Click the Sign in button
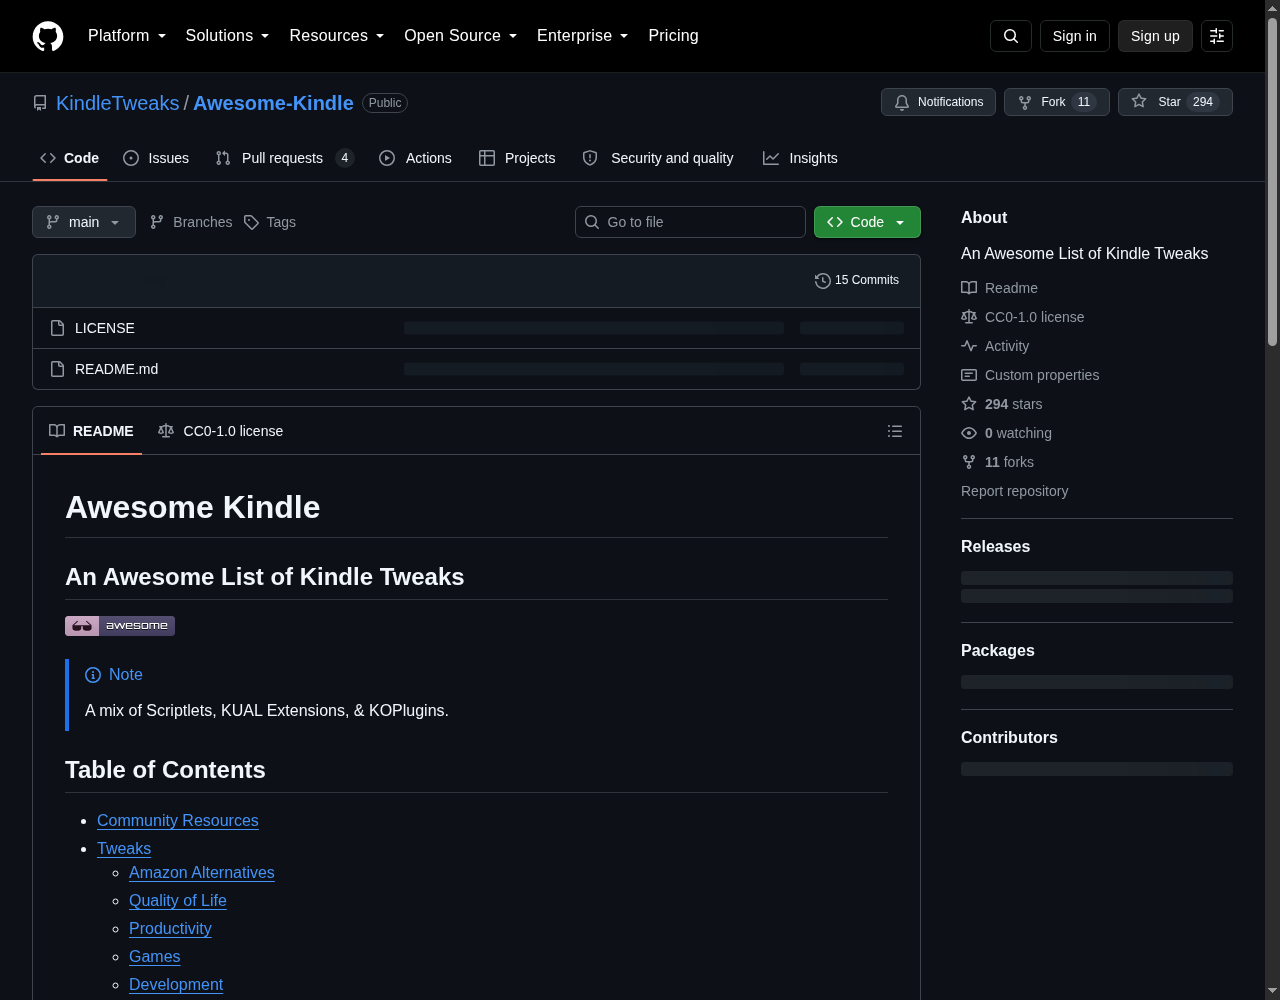Viewport: 1280px width, 1000px height. pyautogui.click(x=1075, y=36)
